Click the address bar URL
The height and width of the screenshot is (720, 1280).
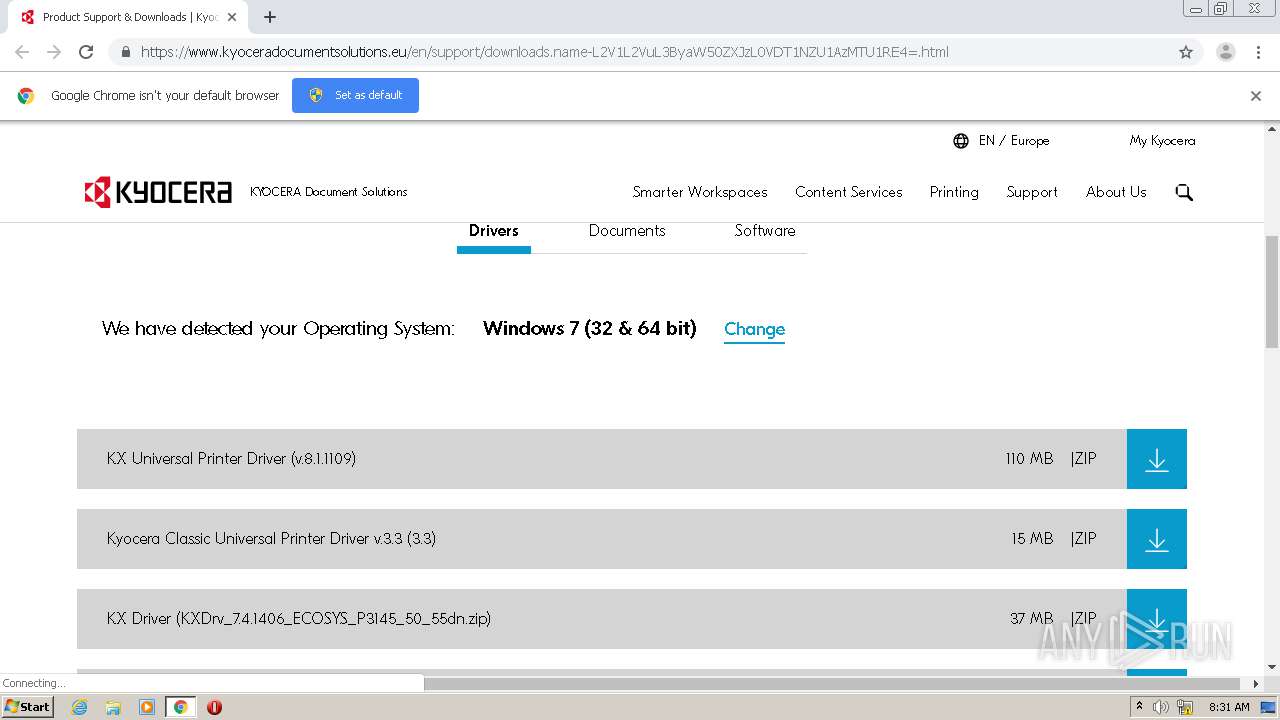coord(545,52)
